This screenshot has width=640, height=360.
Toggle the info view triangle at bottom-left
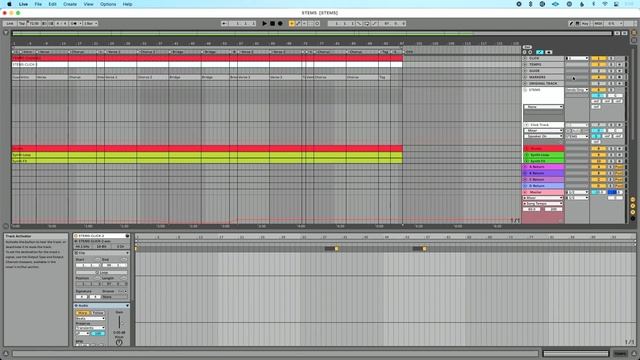pyautogui.click(x=6, y=353)
